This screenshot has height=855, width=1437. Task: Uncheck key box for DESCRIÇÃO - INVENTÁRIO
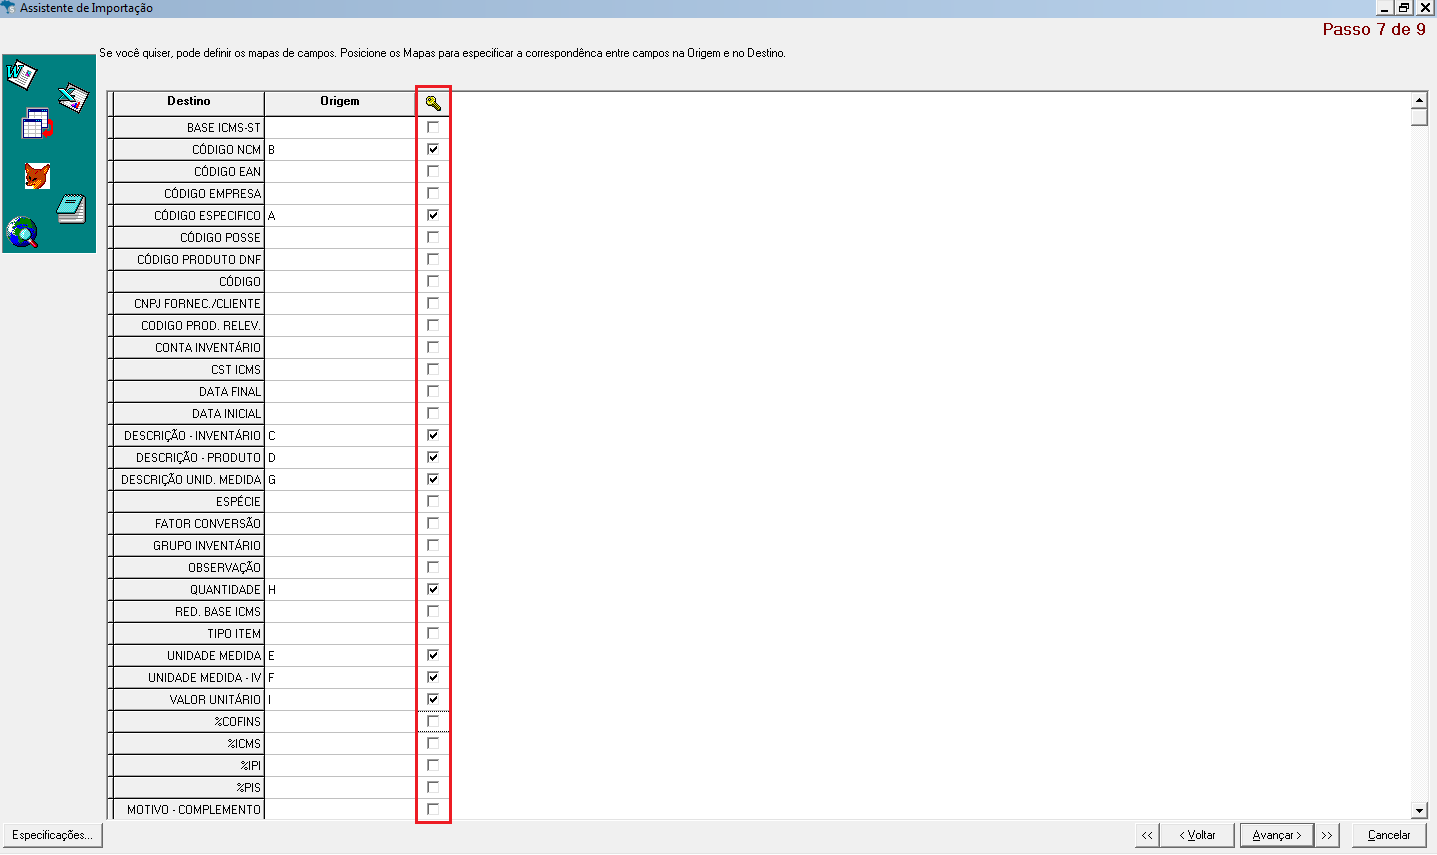pyautogui.click(x=433, y=435)
